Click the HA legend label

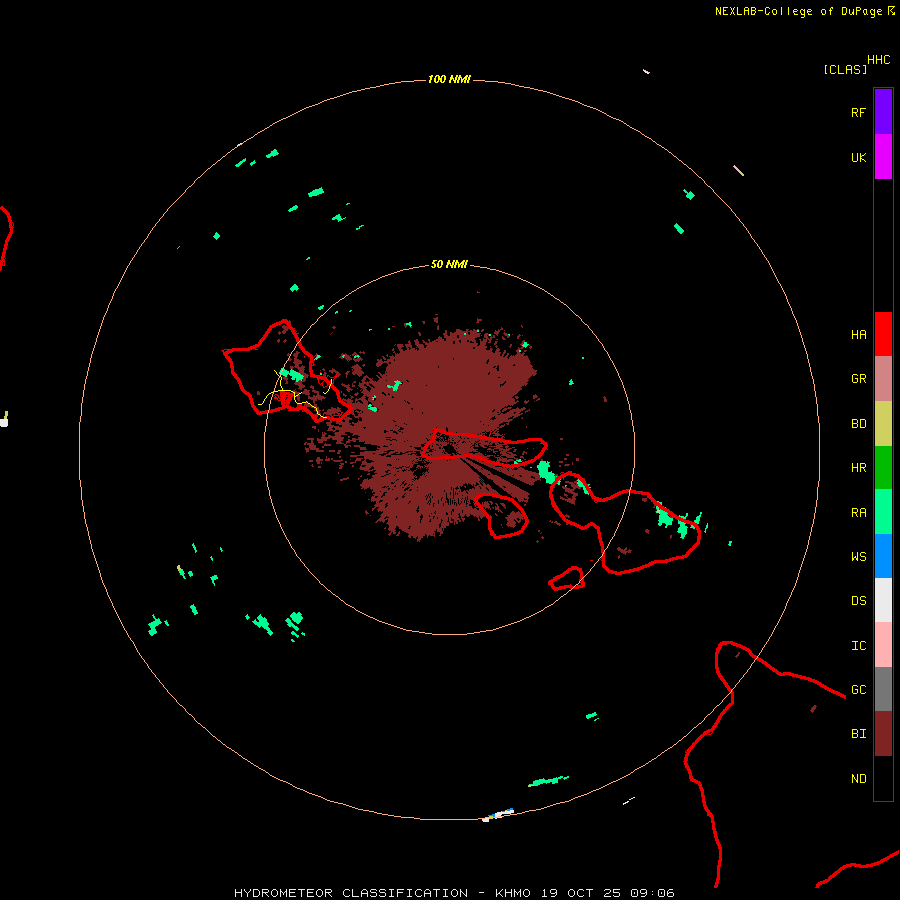858,335
